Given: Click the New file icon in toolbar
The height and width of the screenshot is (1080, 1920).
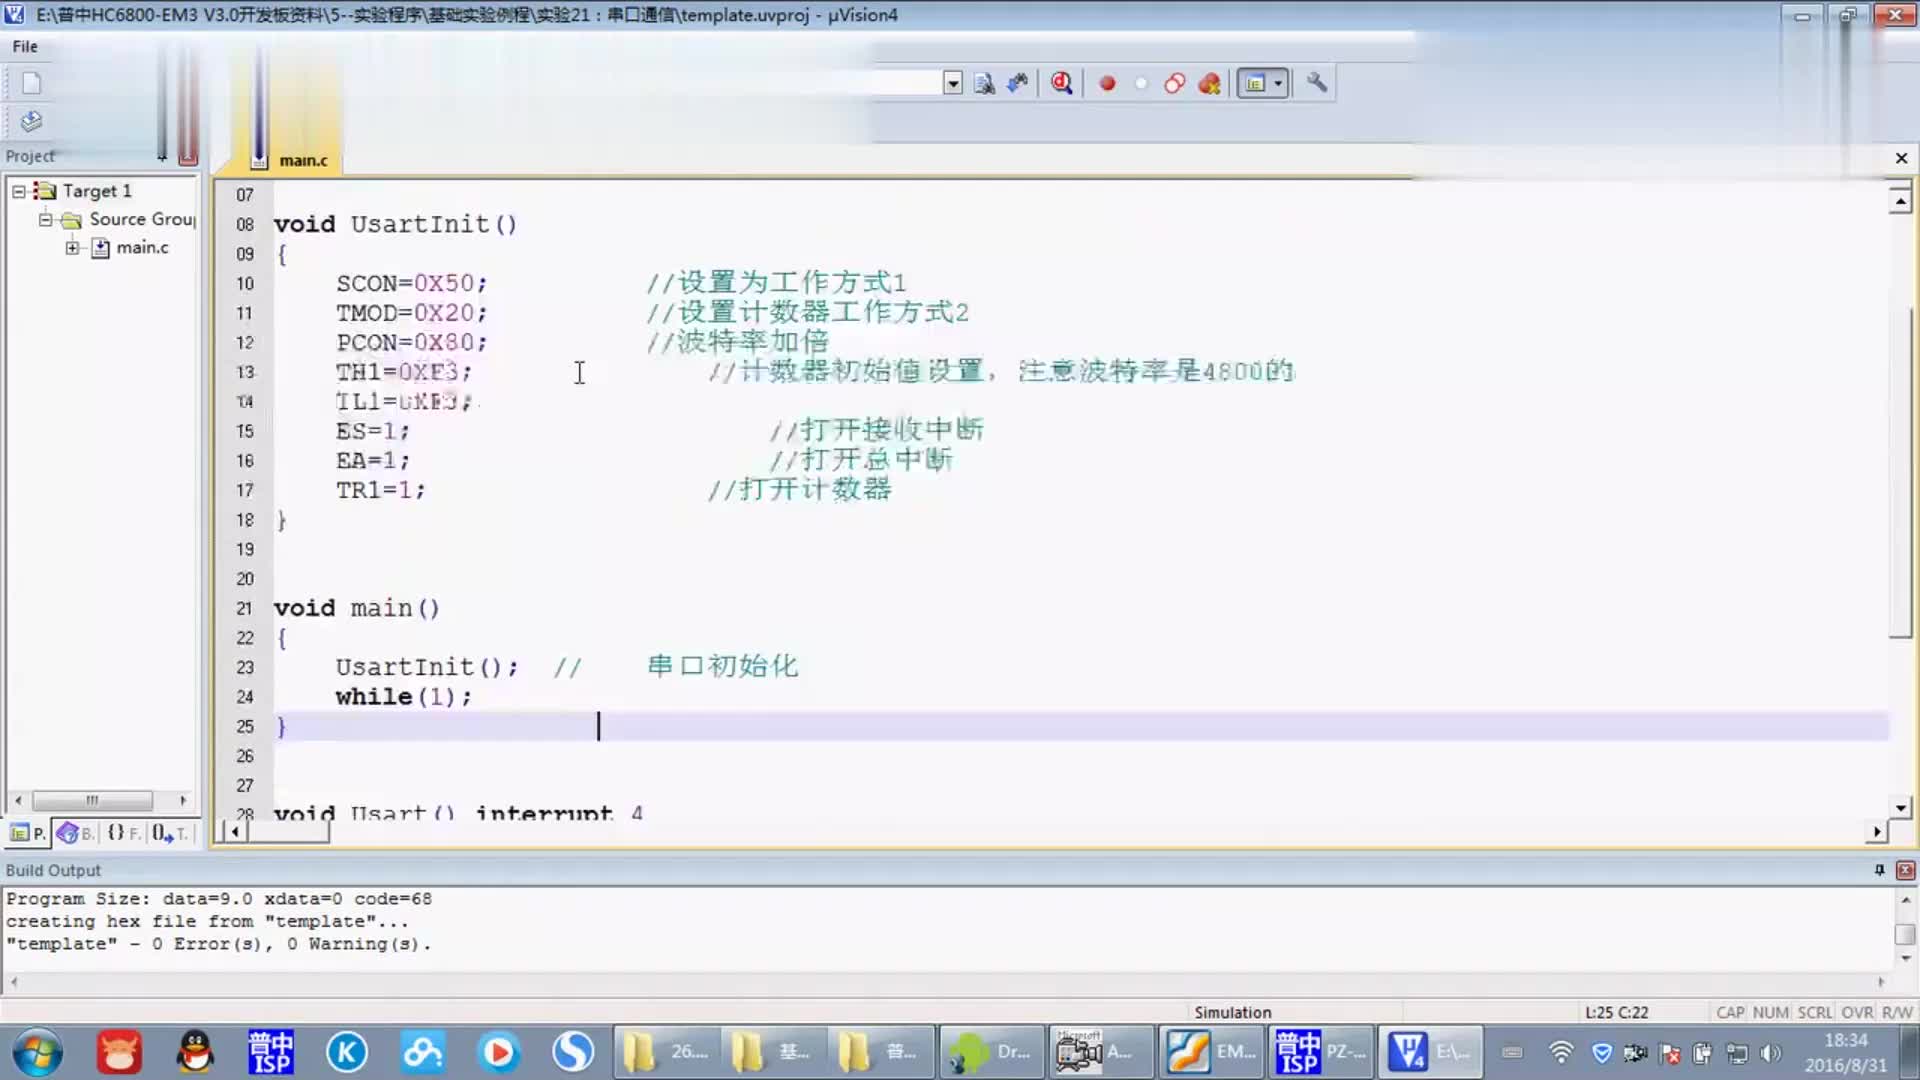Looking at the screenshot, I should coord(31,83).
